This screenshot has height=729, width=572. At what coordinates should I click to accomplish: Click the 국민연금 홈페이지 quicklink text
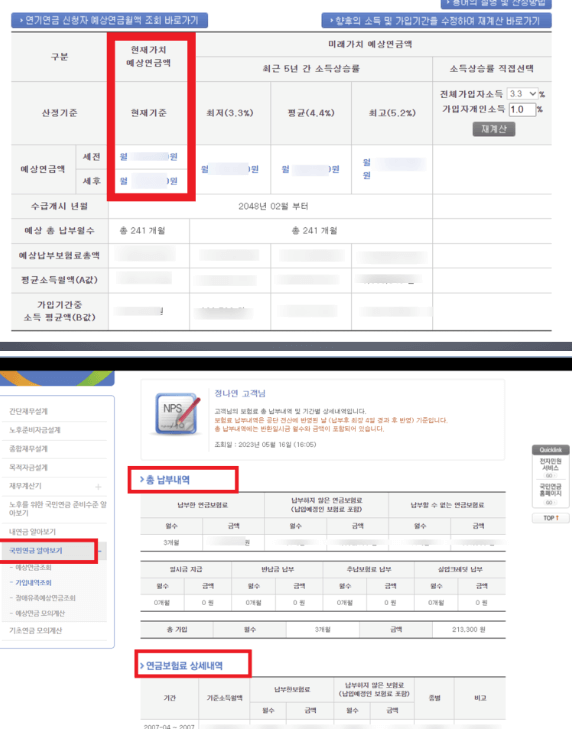[551, 490]
